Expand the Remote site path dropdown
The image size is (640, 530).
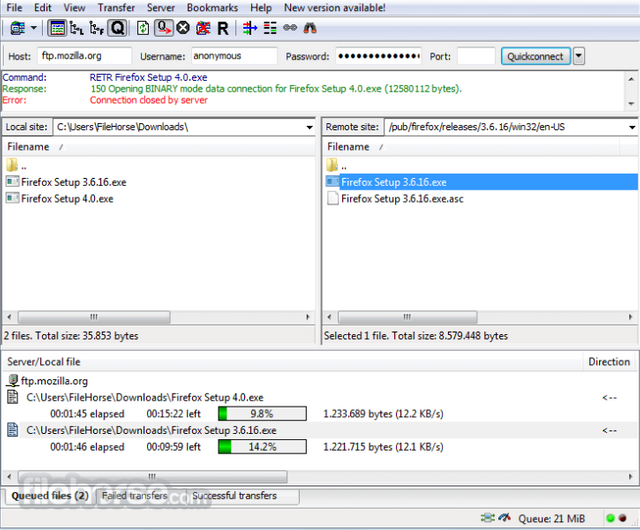pyautogui.click(x=632, y=127)
